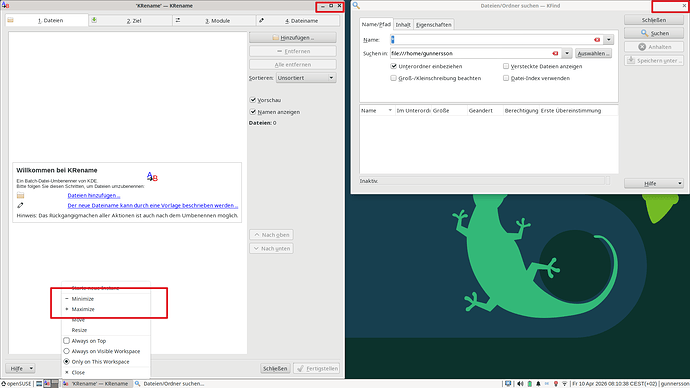Image resolution: width=690 pixels, height=388 pixels.
Task: Toggle the Namen anzeigen checkbox
Action: (253, 112)
